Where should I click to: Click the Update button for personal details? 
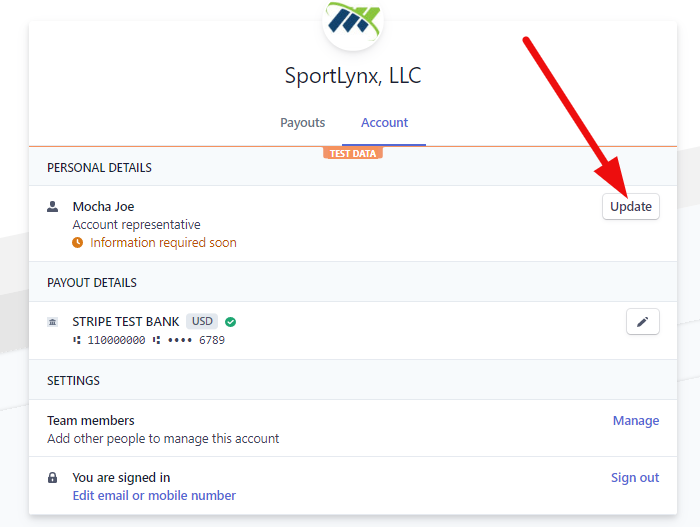(x=631, y=206)
